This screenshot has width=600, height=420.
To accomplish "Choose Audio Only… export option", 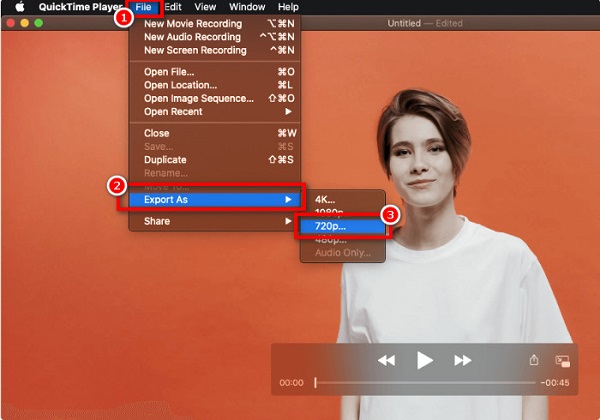I will [342, 252].
